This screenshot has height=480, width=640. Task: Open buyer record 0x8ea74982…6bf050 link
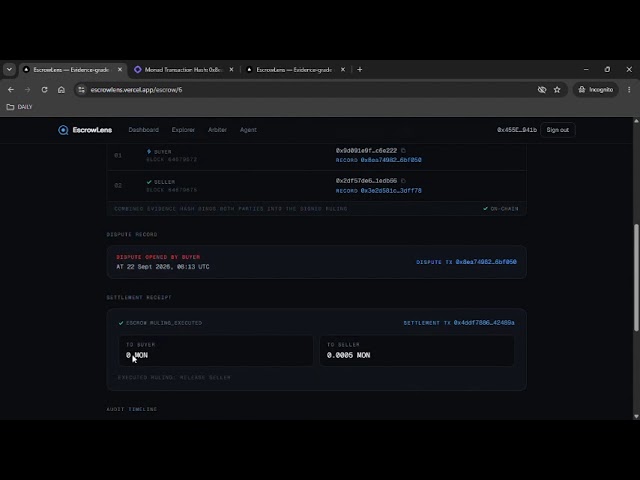[391, 160]
